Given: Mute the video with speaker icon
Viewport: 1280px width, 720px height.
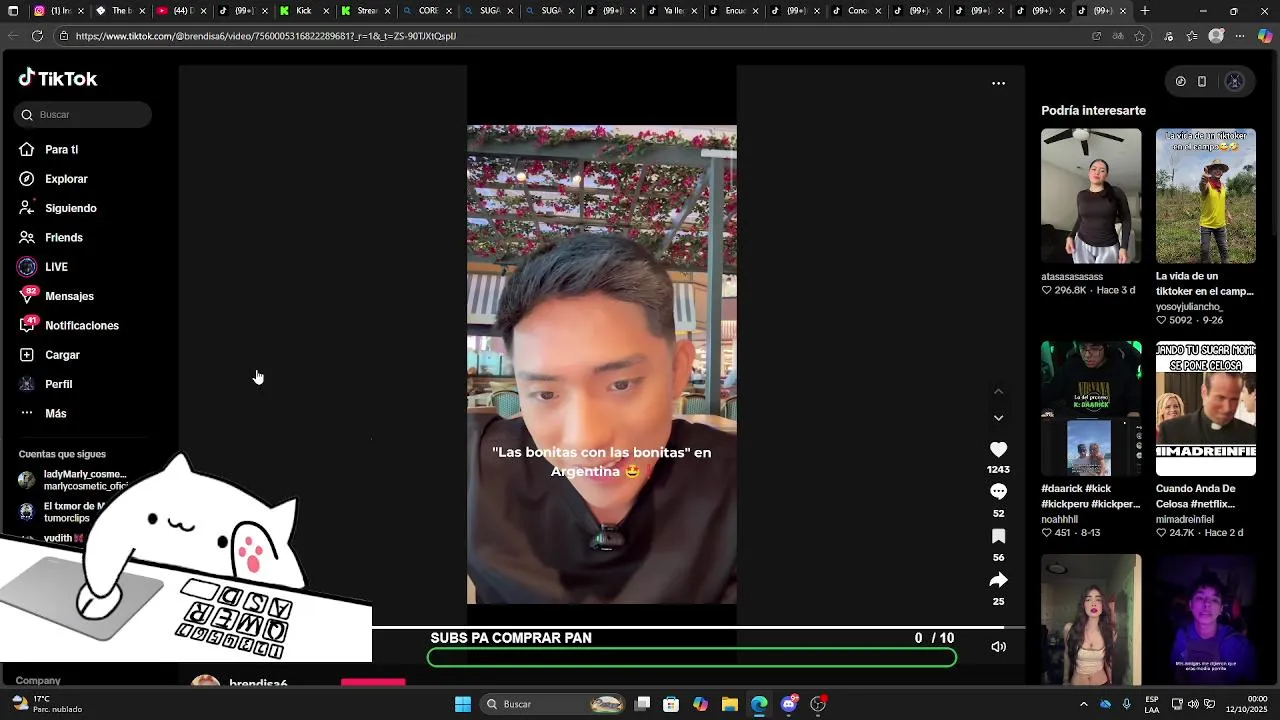Looking at the screenshot, I should 998,647.
